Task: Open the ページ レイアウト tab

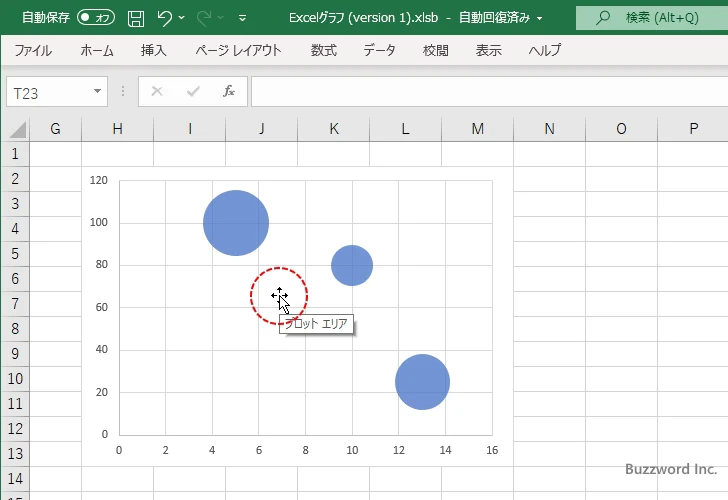Action: (x=238, y=50)
